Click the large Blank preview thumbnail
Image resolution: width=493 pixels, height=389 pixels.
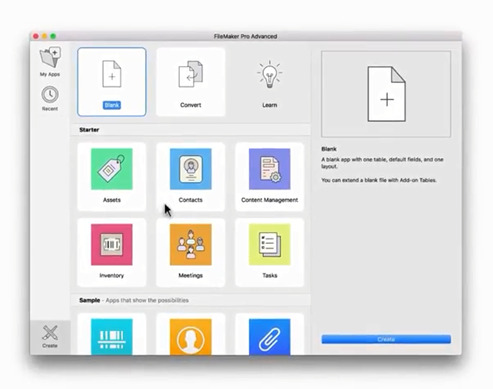click(x=386, y=94)
